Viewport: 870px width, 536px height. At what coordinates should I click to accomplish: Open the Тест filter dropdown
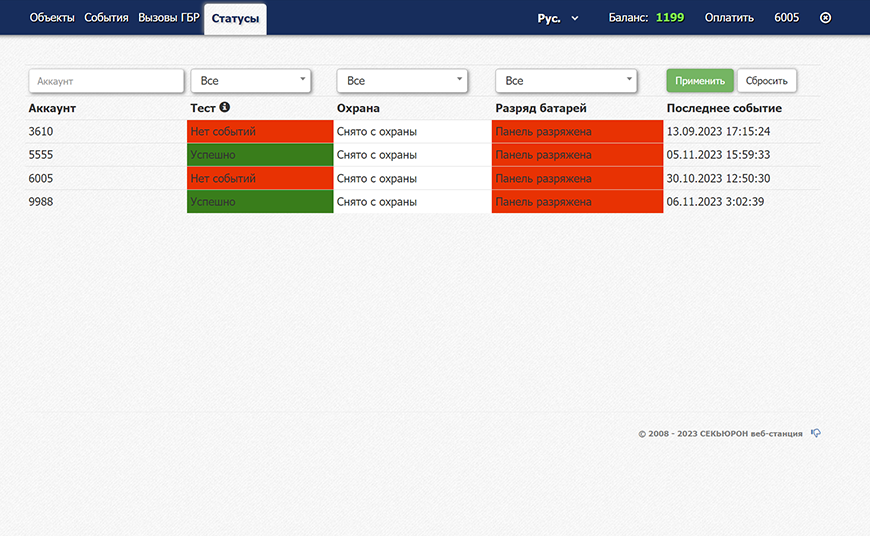251,81
